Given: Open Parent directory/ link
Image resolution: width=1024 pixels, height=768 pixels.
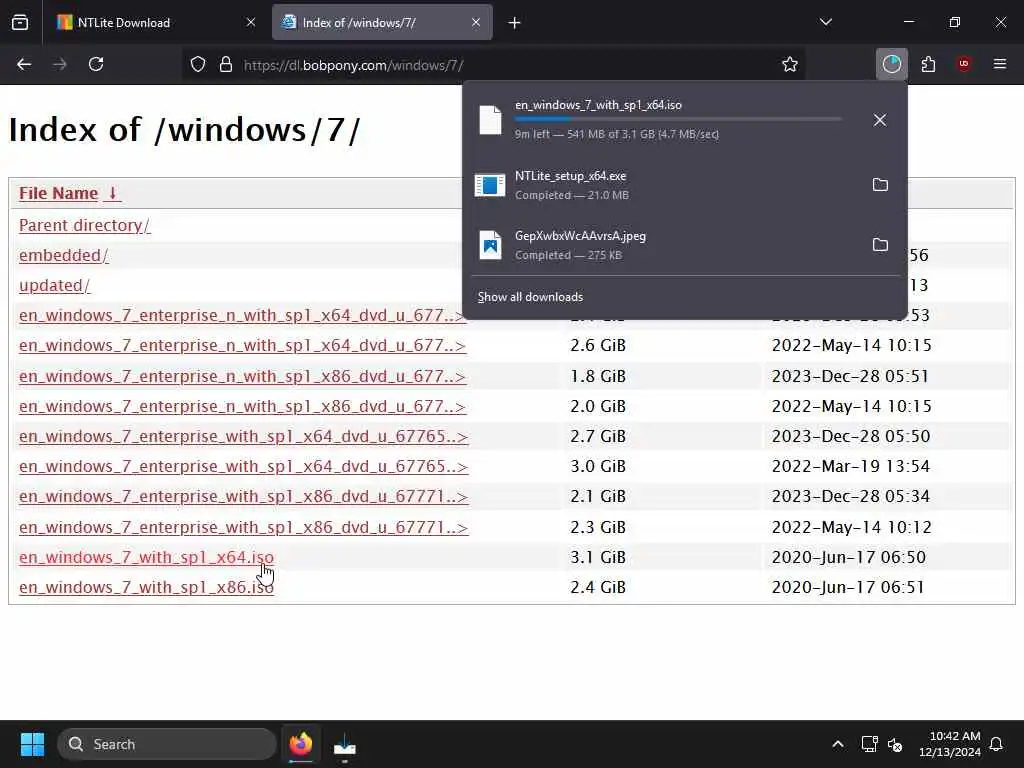Looking at the screenshot, I should click(84, 225).
